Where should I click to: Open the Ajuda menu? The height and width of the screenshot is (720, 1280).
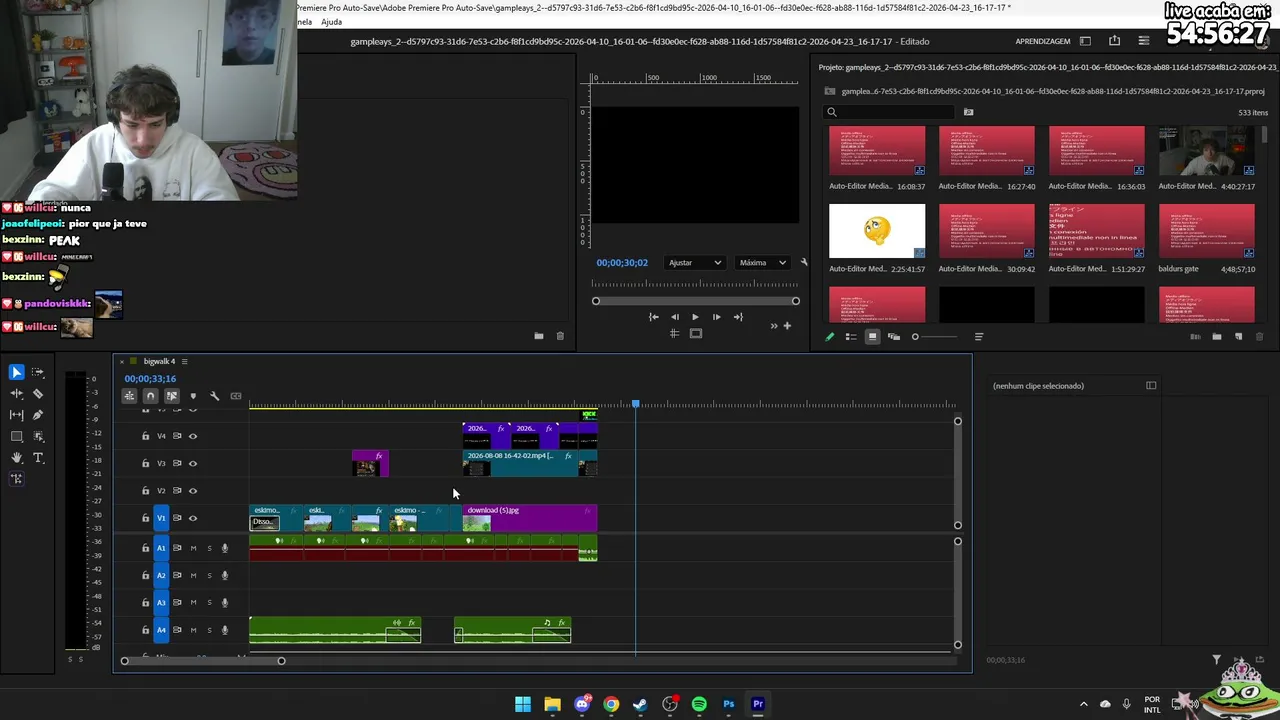tap(332, 22)
